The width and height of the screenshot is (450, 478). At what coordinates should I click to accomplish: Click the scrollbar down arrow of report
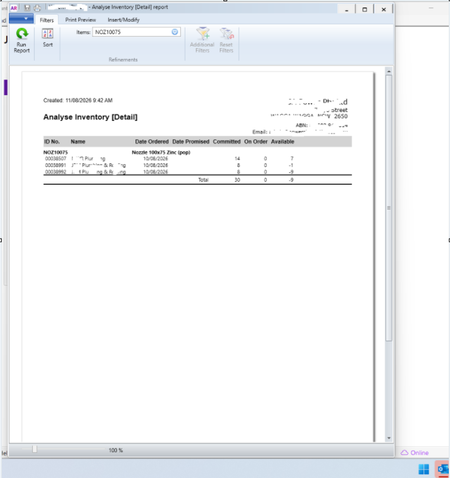[389, 438]
